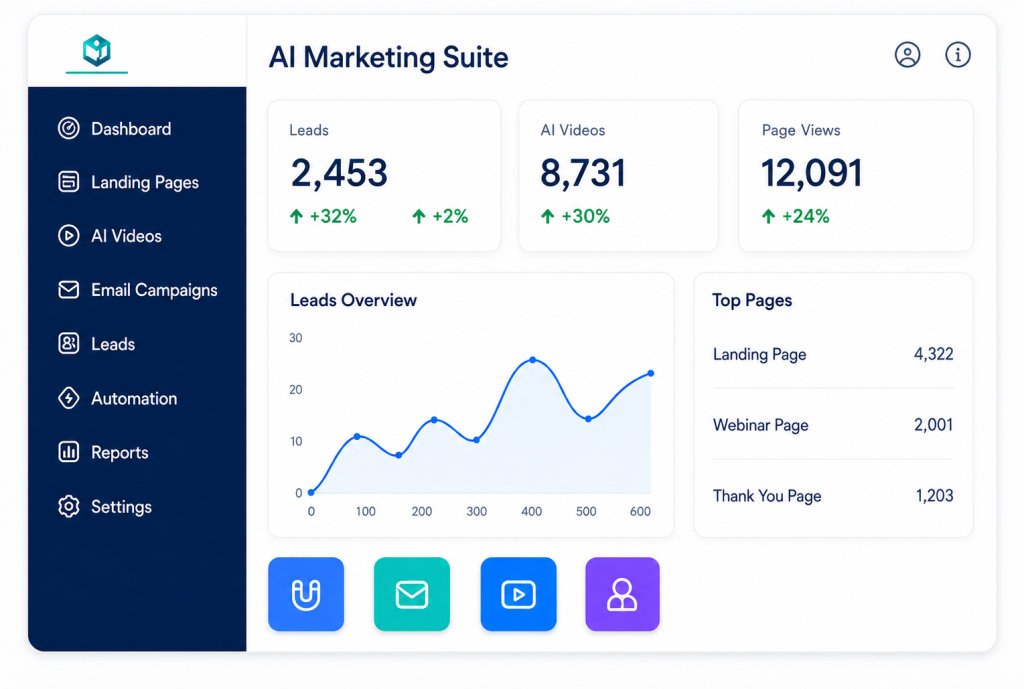Open Webinar Page entry in Top Pages
Viewport: 1024px width, 689px height.
pyautogui.click(x=833, y=425)
